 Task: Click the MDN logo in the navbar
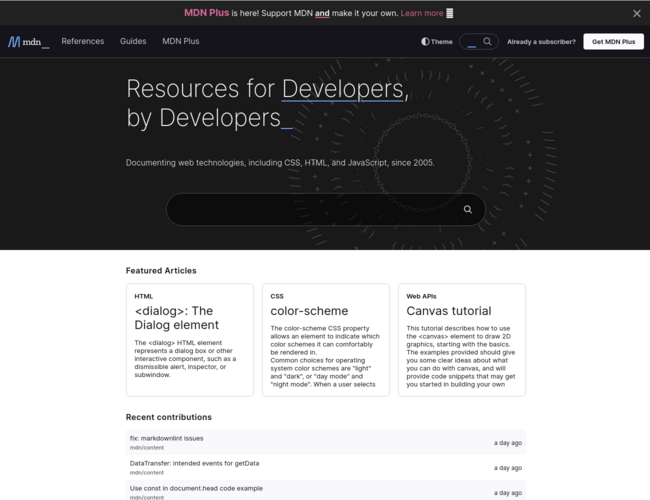(29, 41)
